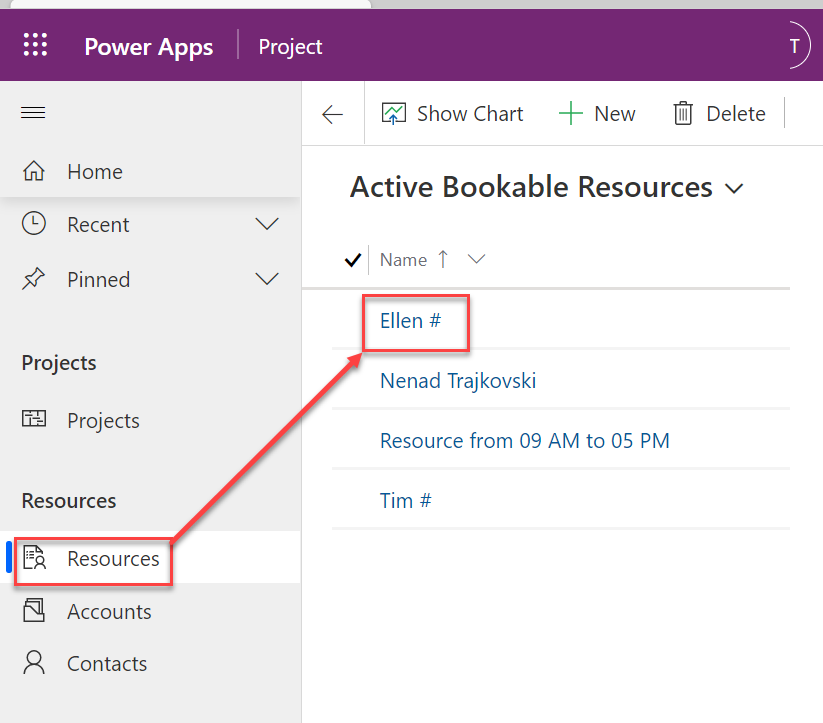Open the Name column filter dropdown
Image resolution: width=823 pixels, height=723 pixels.
476,260
